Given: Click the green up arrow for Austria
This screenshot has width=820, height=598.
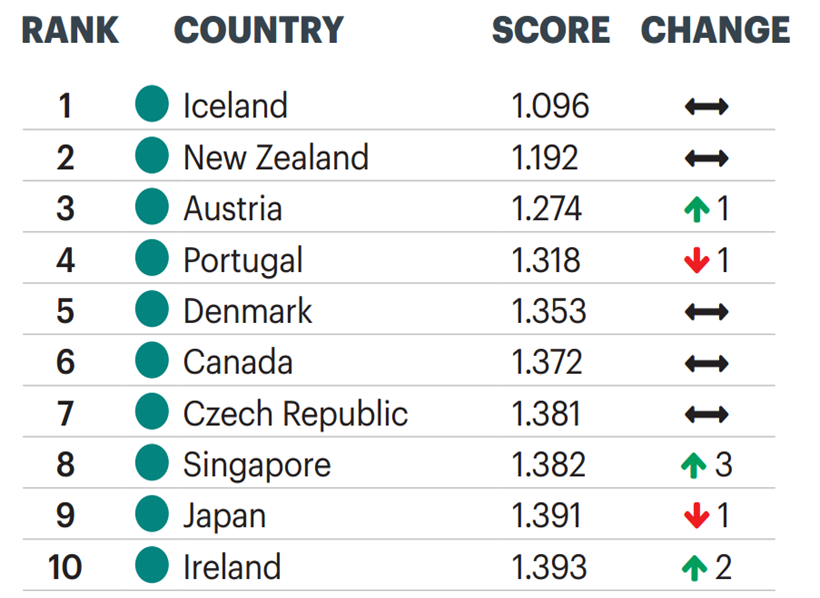Looking at the screenshot, I should (696, 208).
